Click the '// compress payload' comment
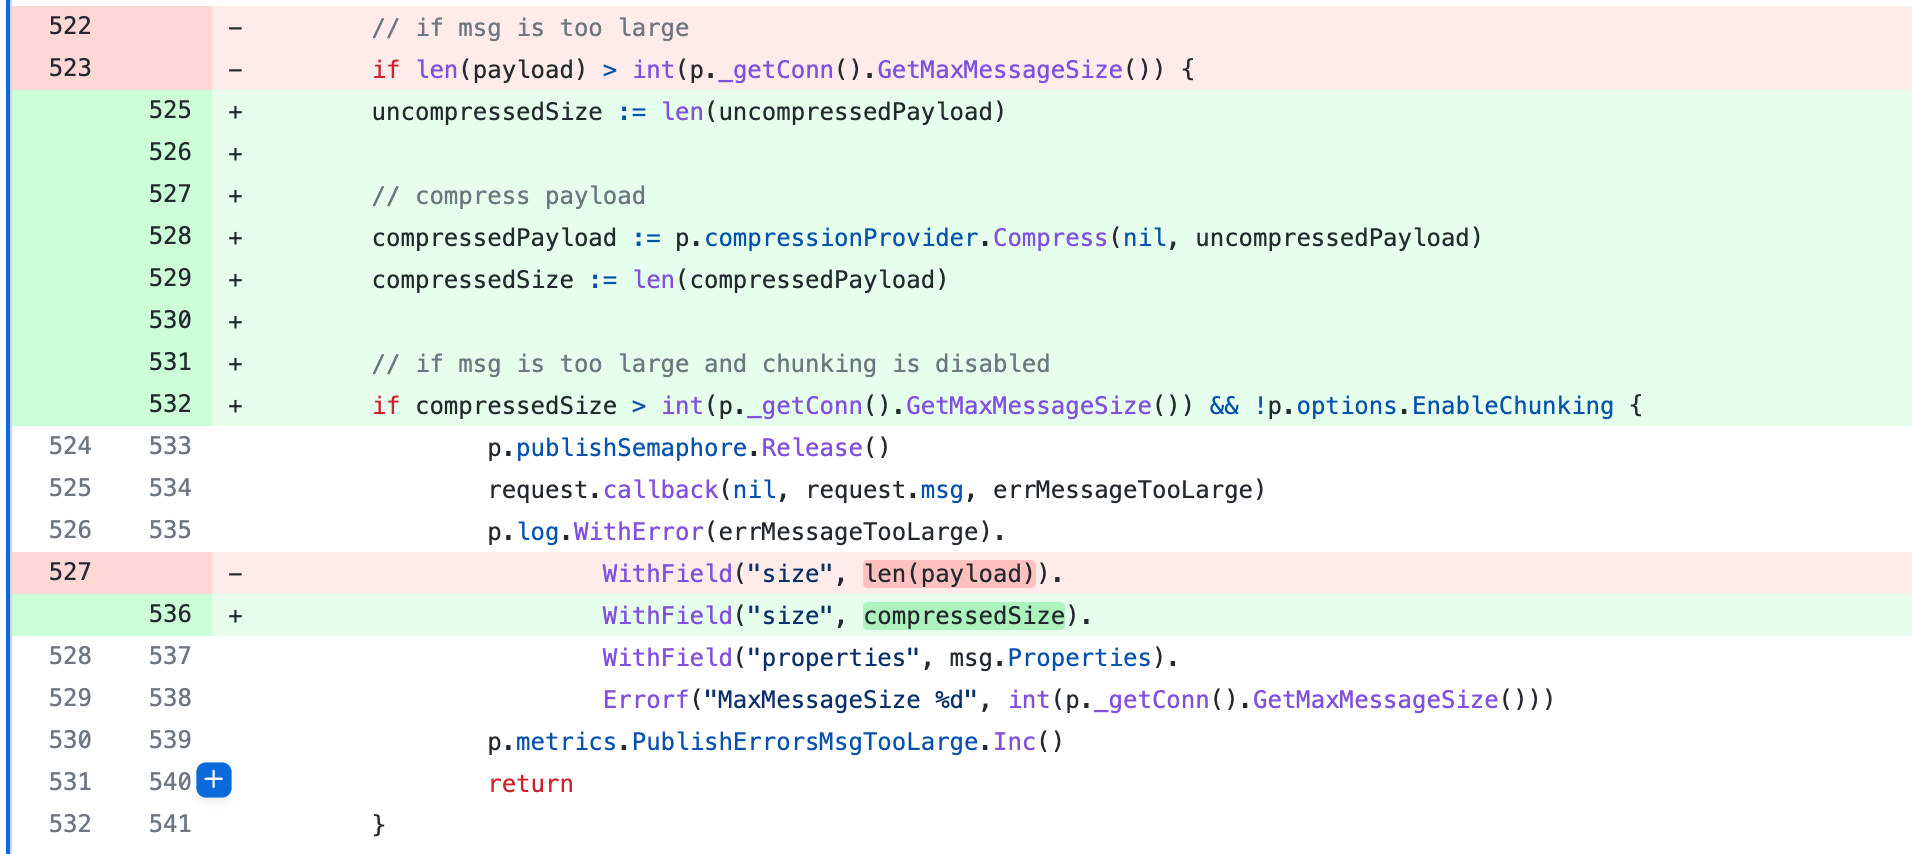Image resolution: width=1912 pixels, height=854 pixels. click(x=509, y=196)
